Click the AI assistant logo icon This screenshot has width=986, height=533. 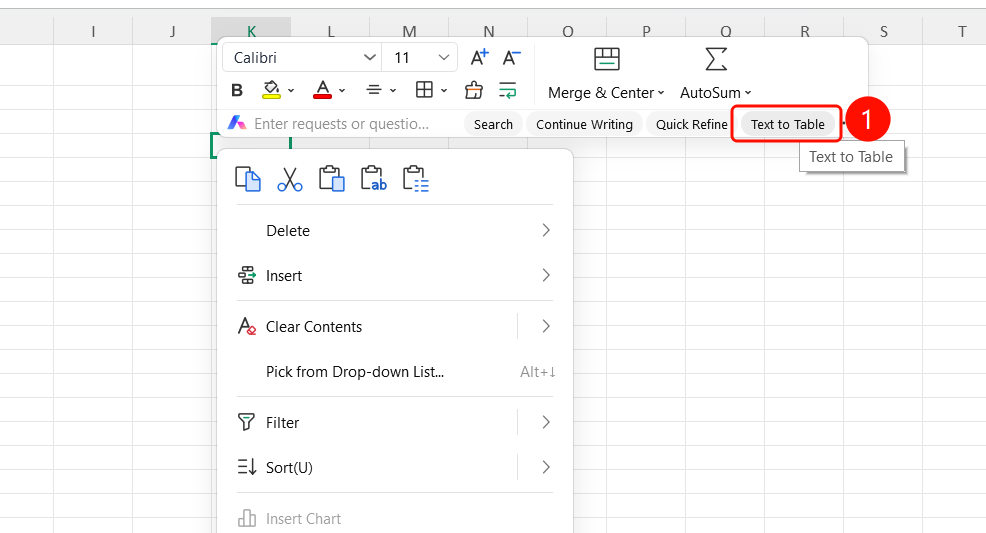(x=237, y=123)
